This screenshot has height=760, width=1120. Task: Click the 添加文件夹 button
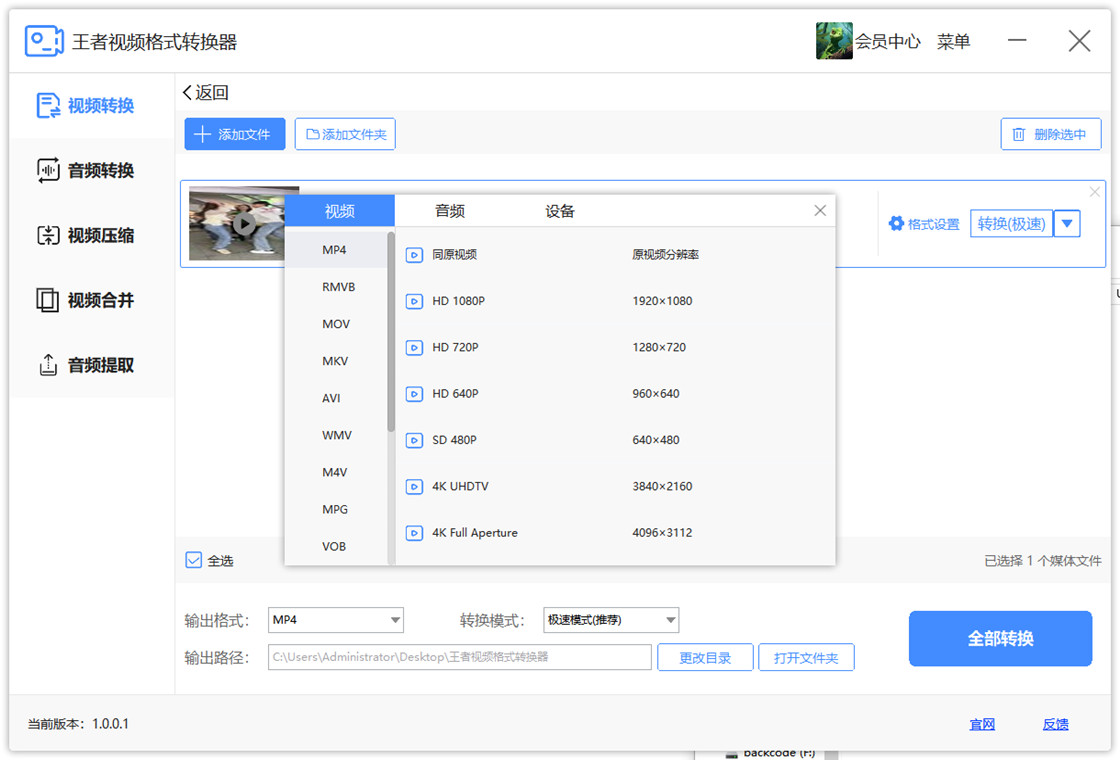pos(346,134)
